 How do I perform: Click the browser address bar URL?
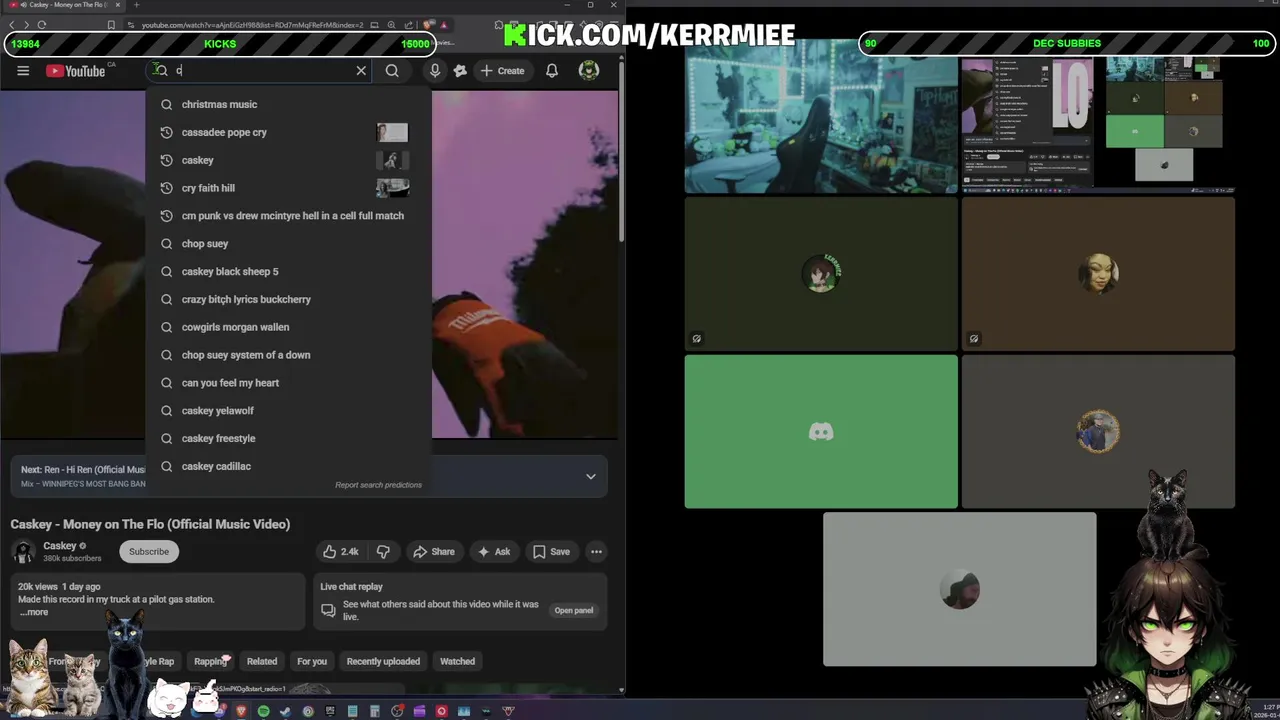252,24
